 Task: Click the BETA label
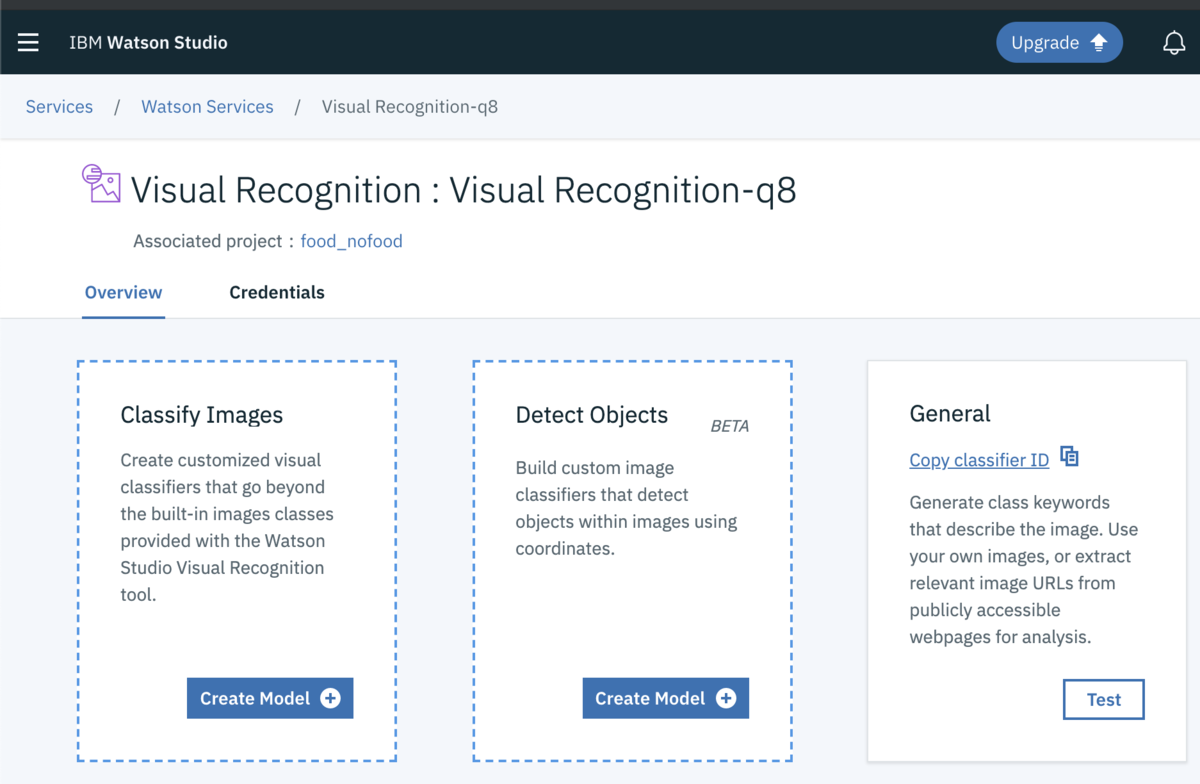[729, 426]
